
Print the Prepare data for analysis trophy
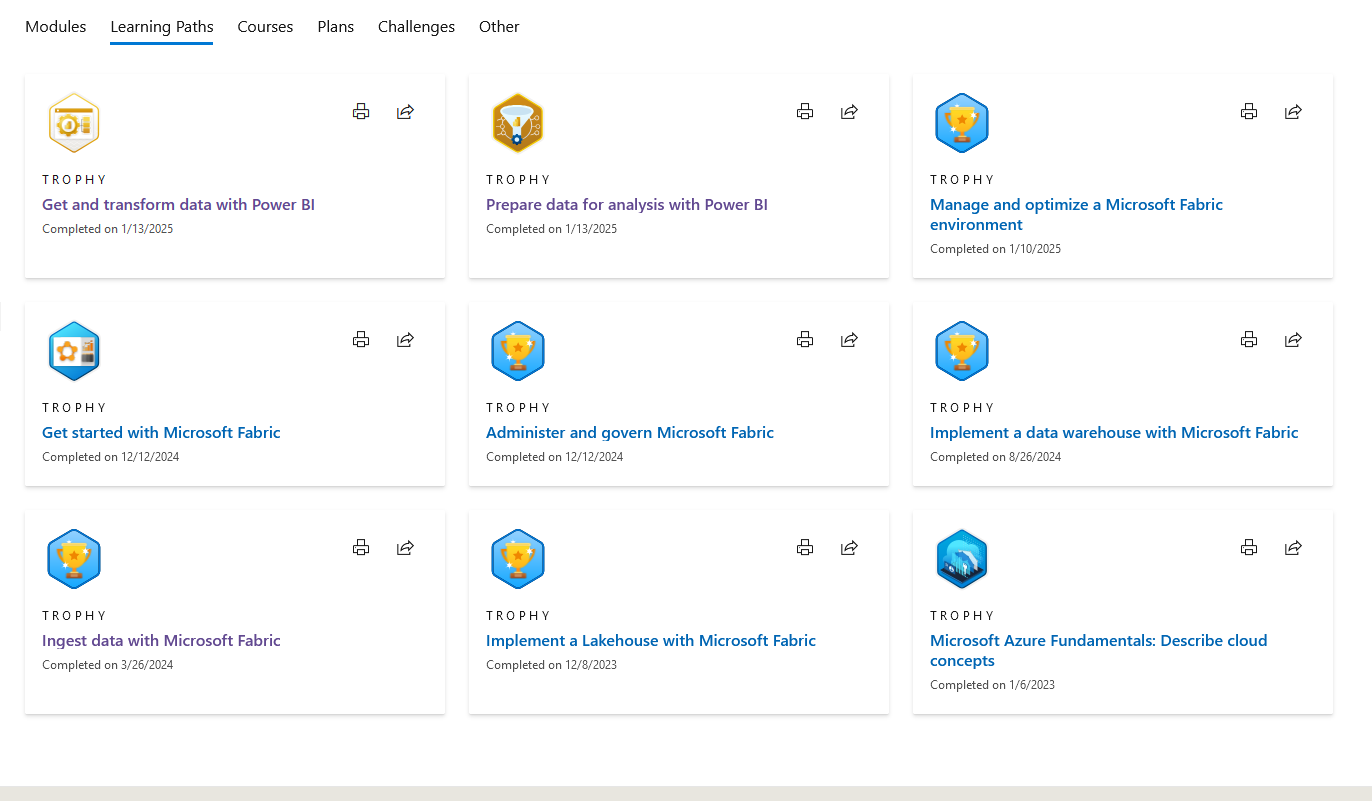pyautogui.click(x=805, y=112)
